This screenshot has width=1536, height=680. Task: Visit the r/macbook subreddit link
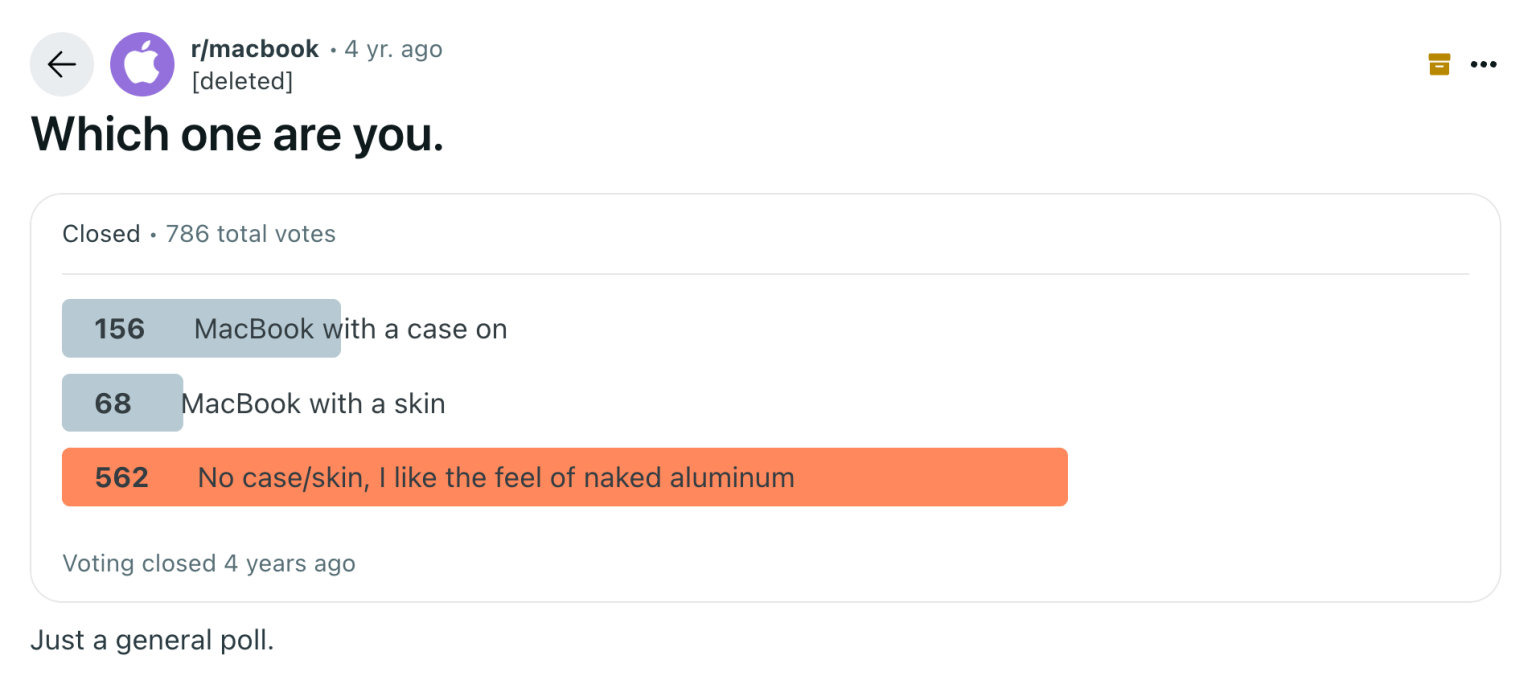[x=254, y=49]
